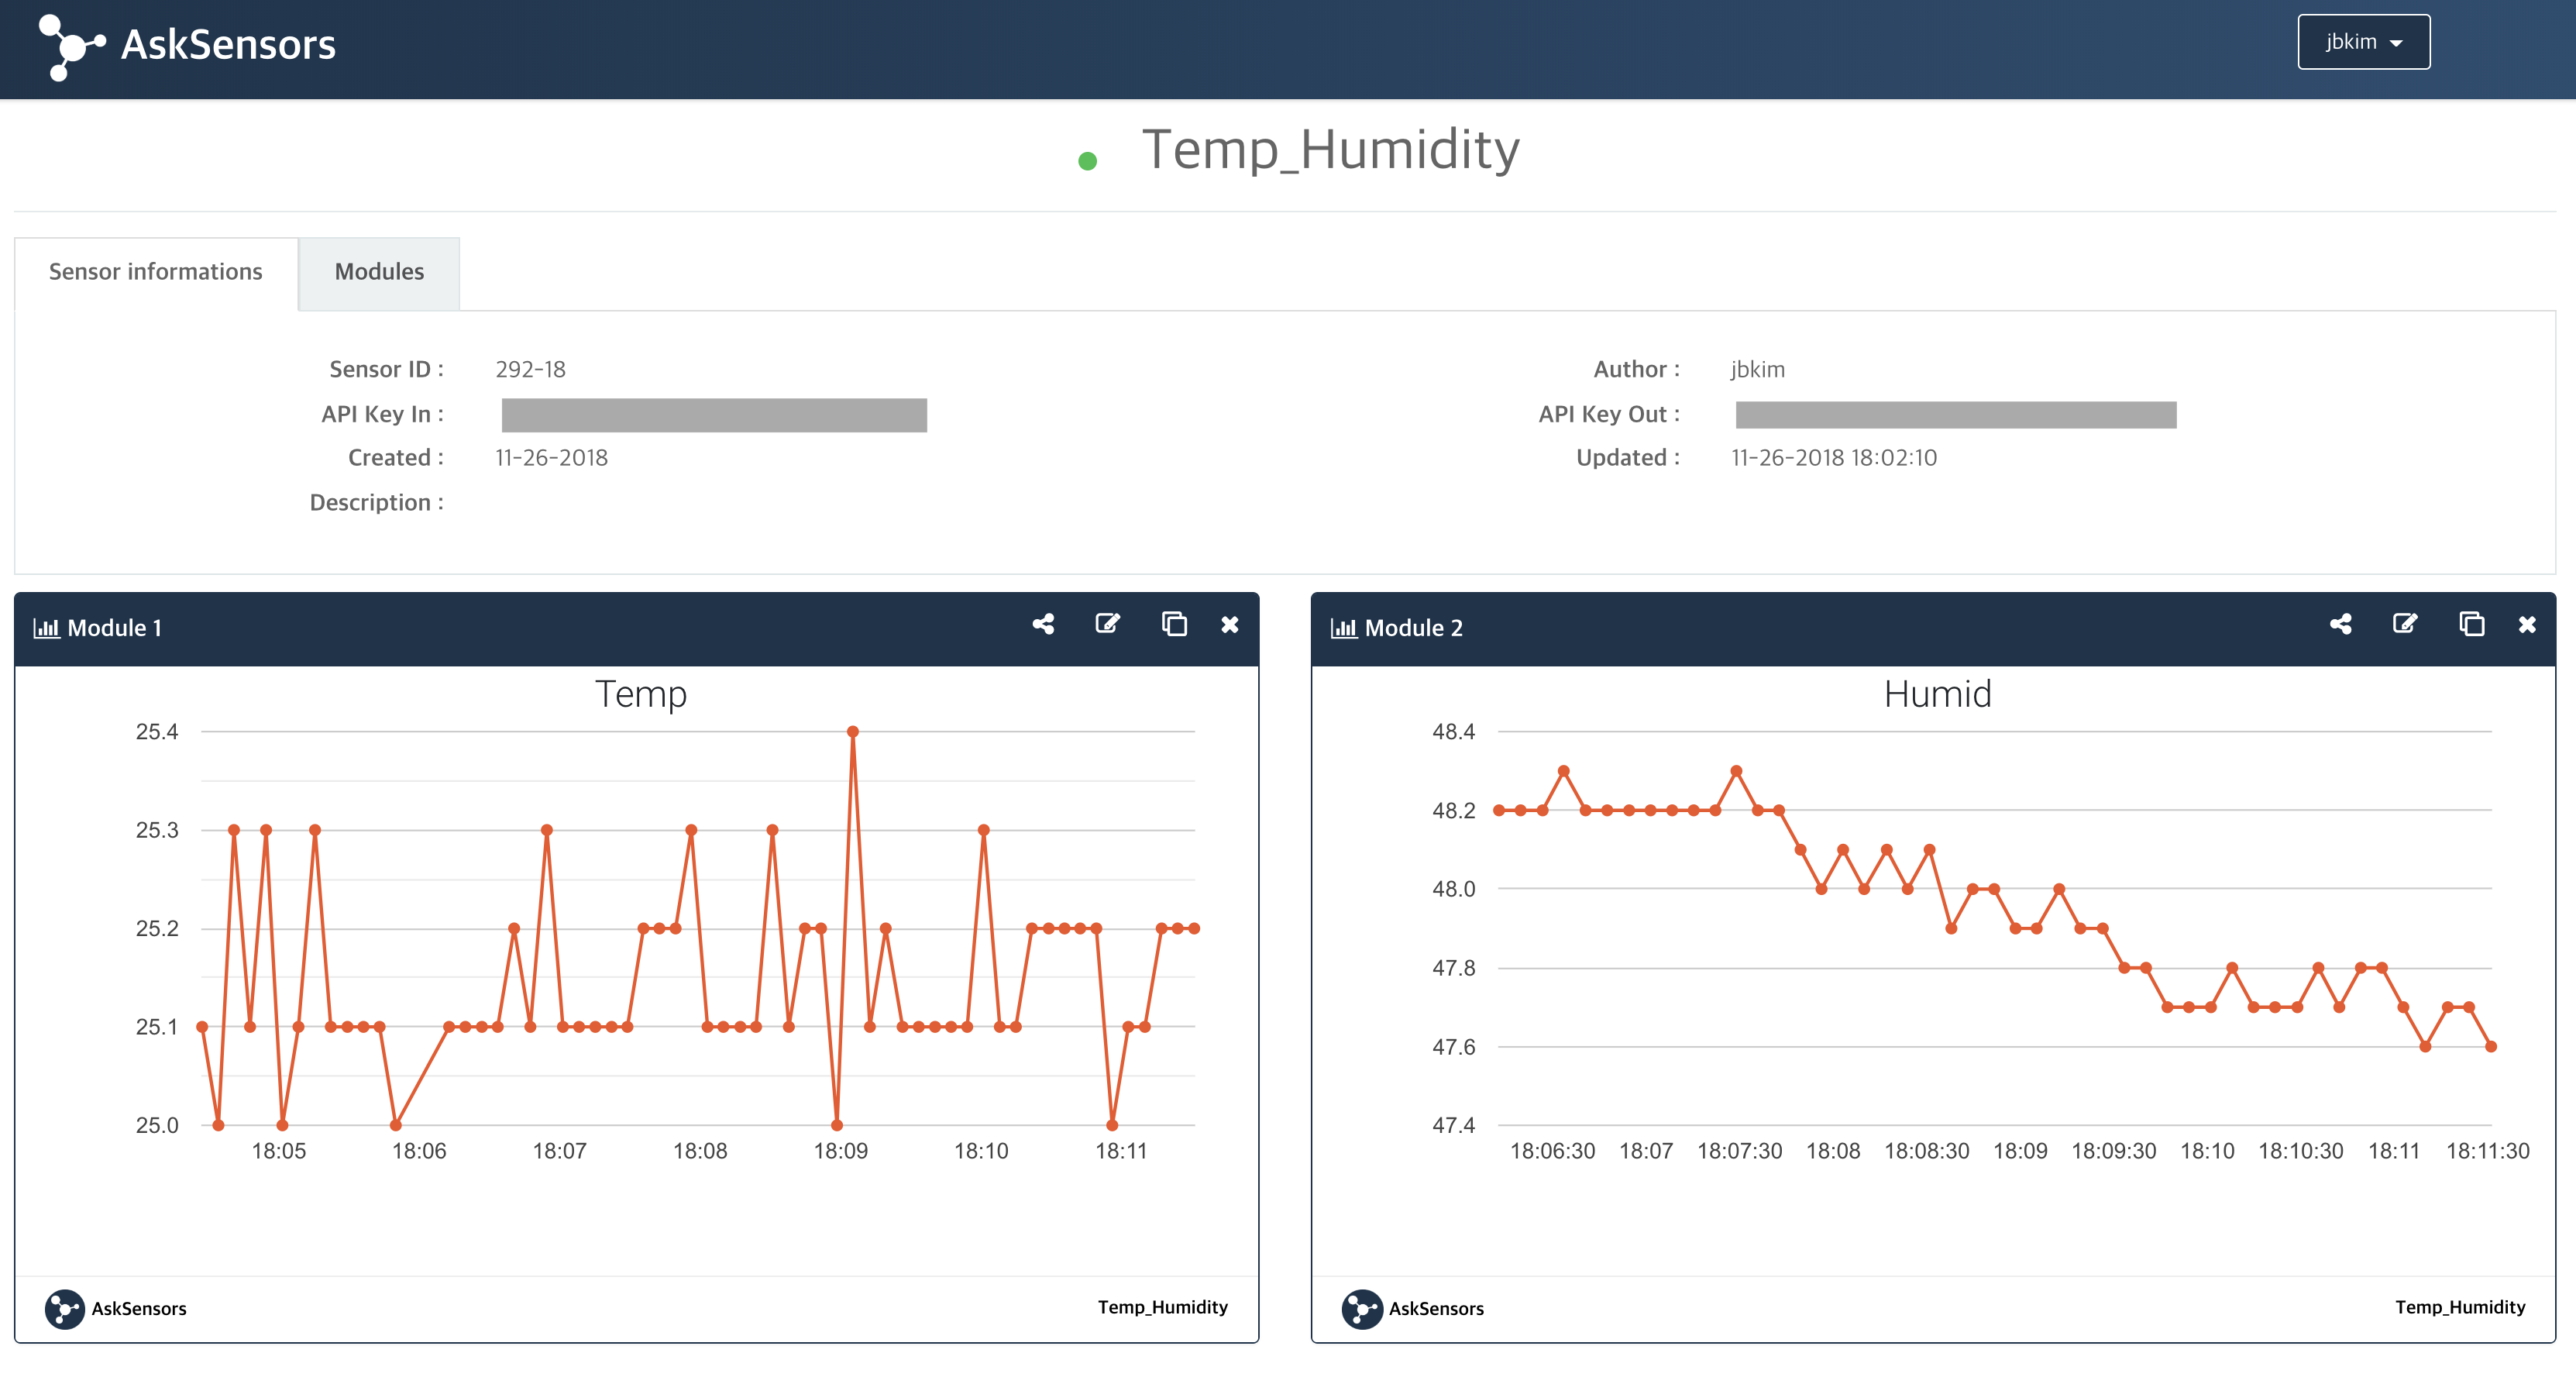Switch to the Modules tab
2576x1384 pixels.
pos(379,272)
